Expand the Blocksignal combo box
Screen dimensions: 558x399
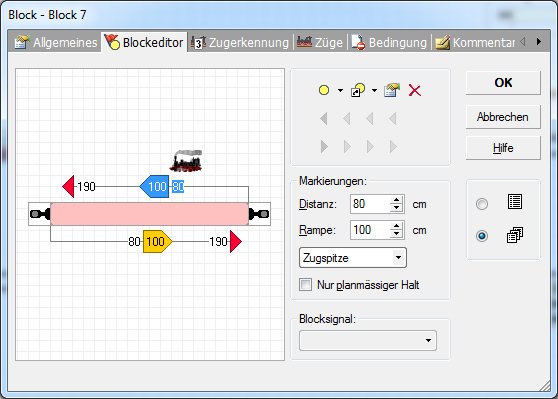[x=368, y=341]
